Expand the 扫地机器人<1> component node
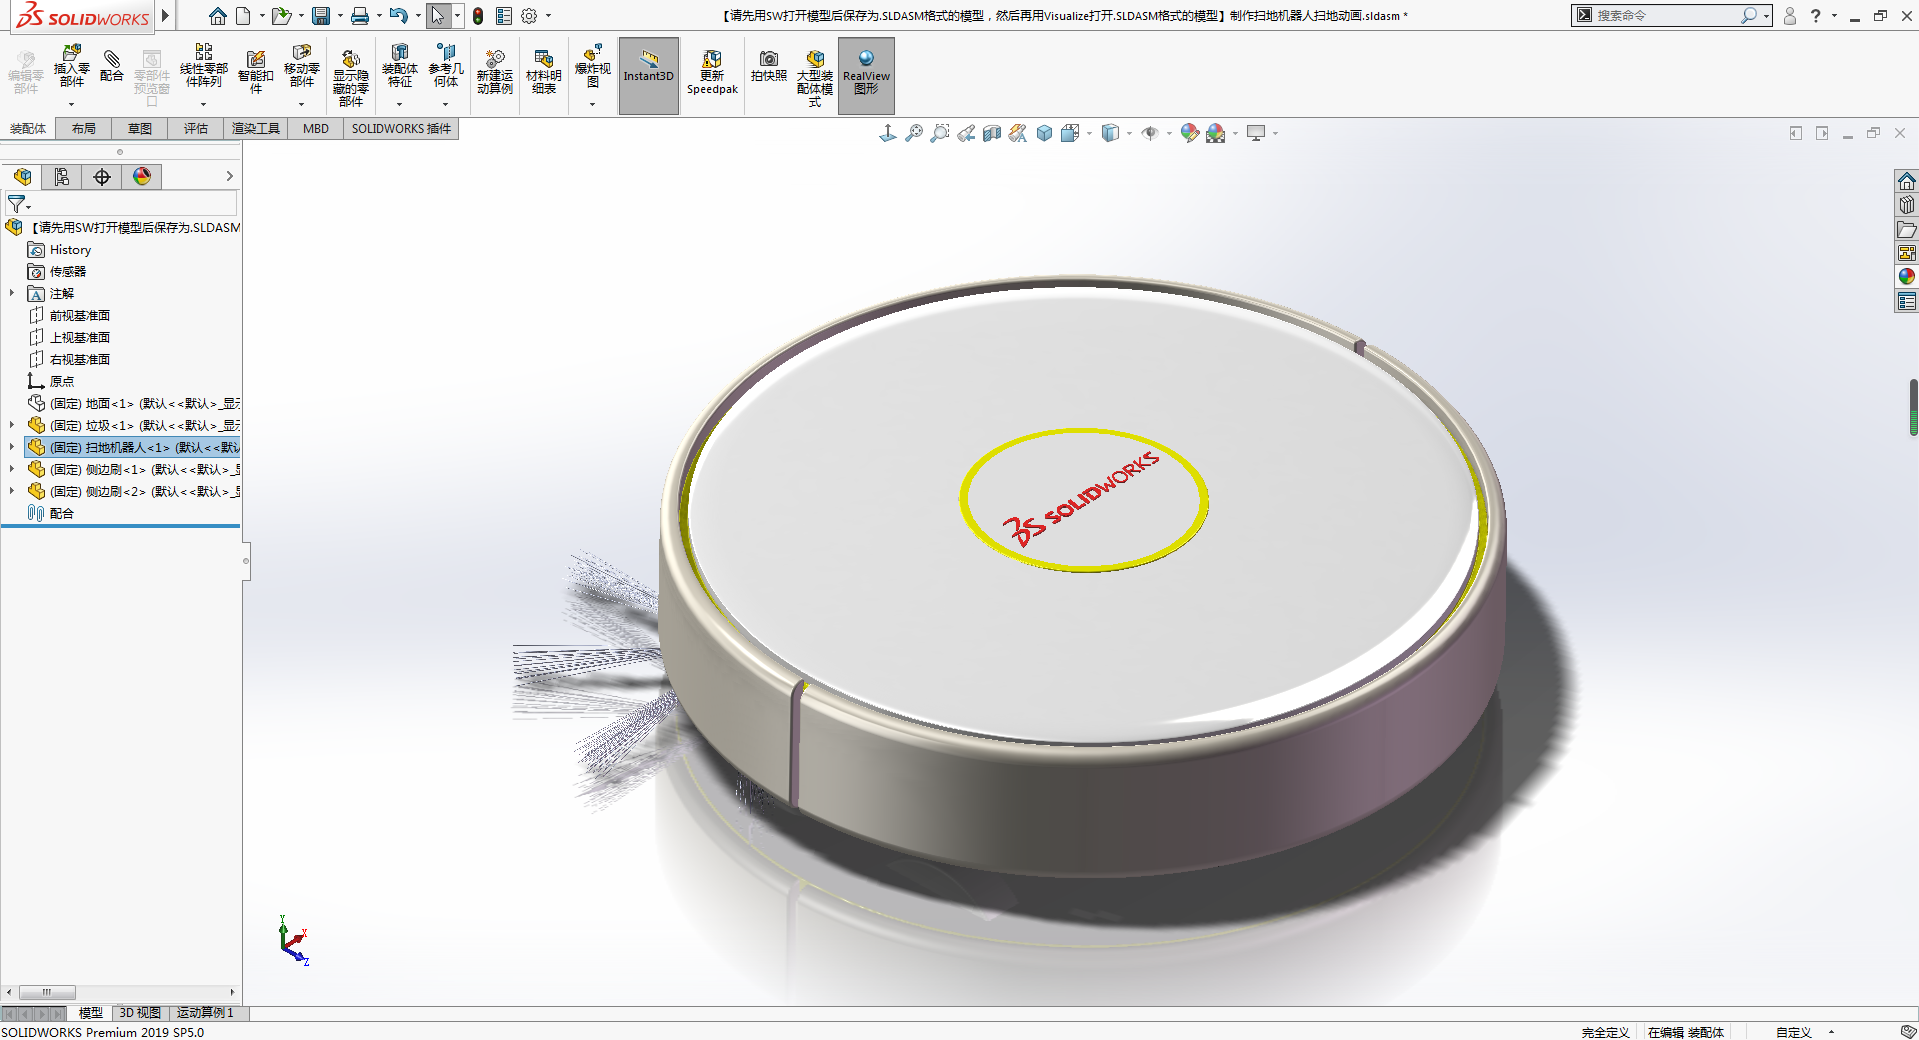Viewport: 1919px width, 1040px height. [x=12, y=447]
